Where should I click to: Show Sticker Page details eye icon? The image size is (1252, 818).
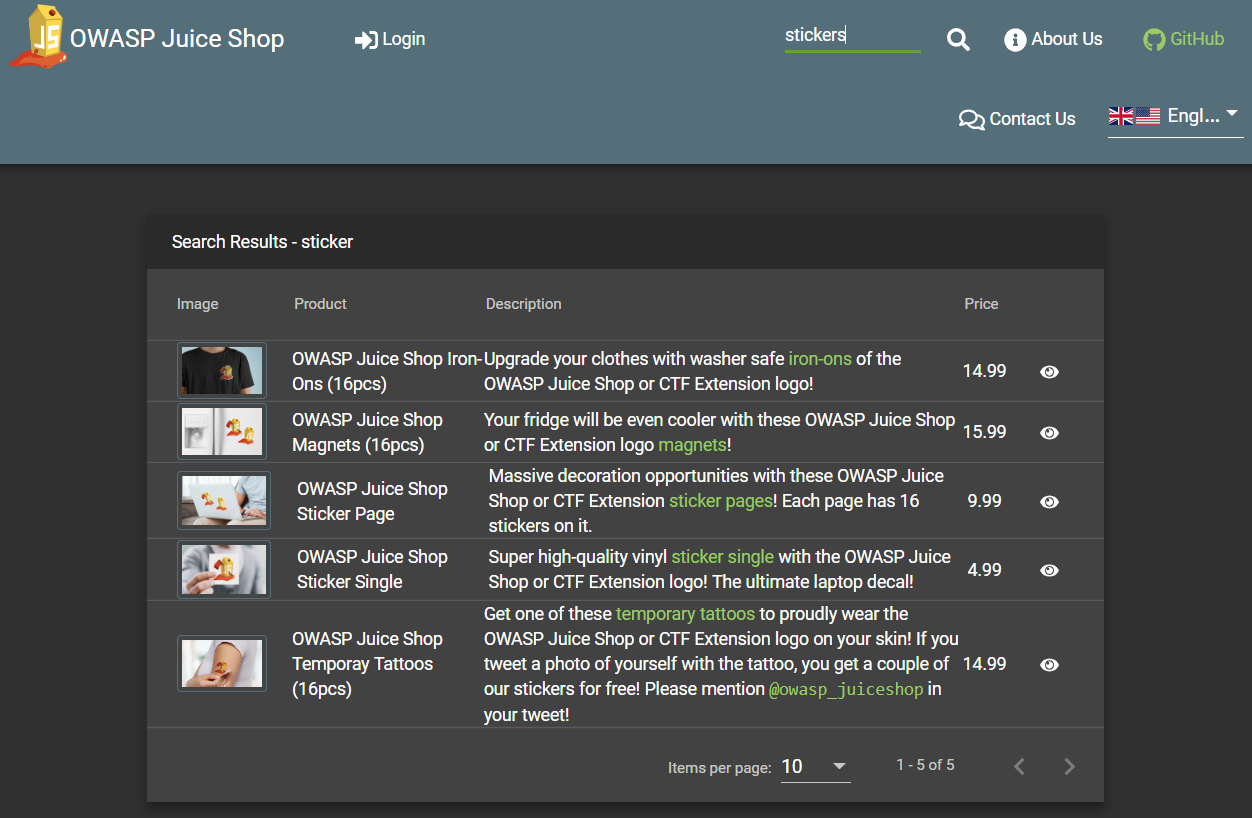pos(1049,502)
